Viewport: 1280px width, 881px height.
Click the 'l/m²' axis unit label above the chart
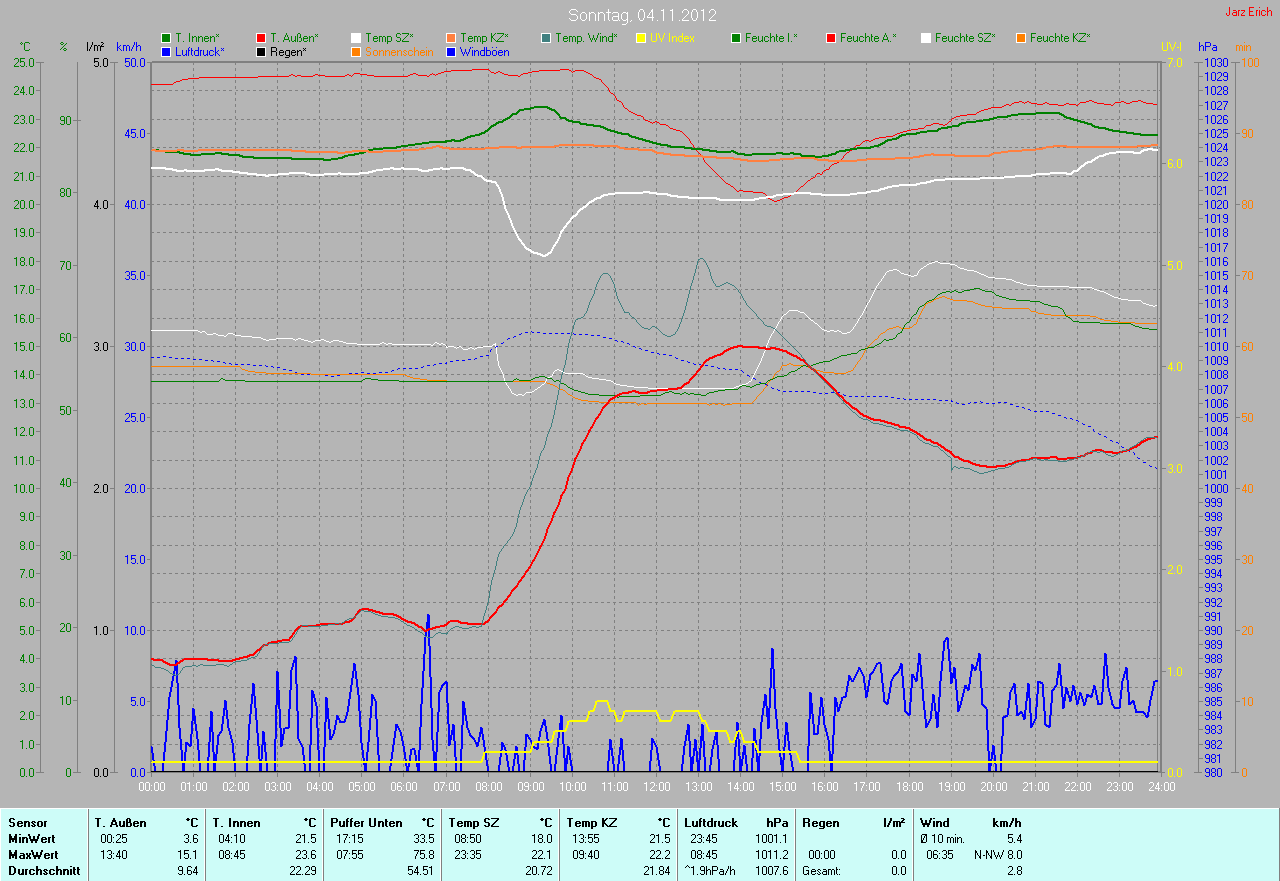click(x=95, y=47)
